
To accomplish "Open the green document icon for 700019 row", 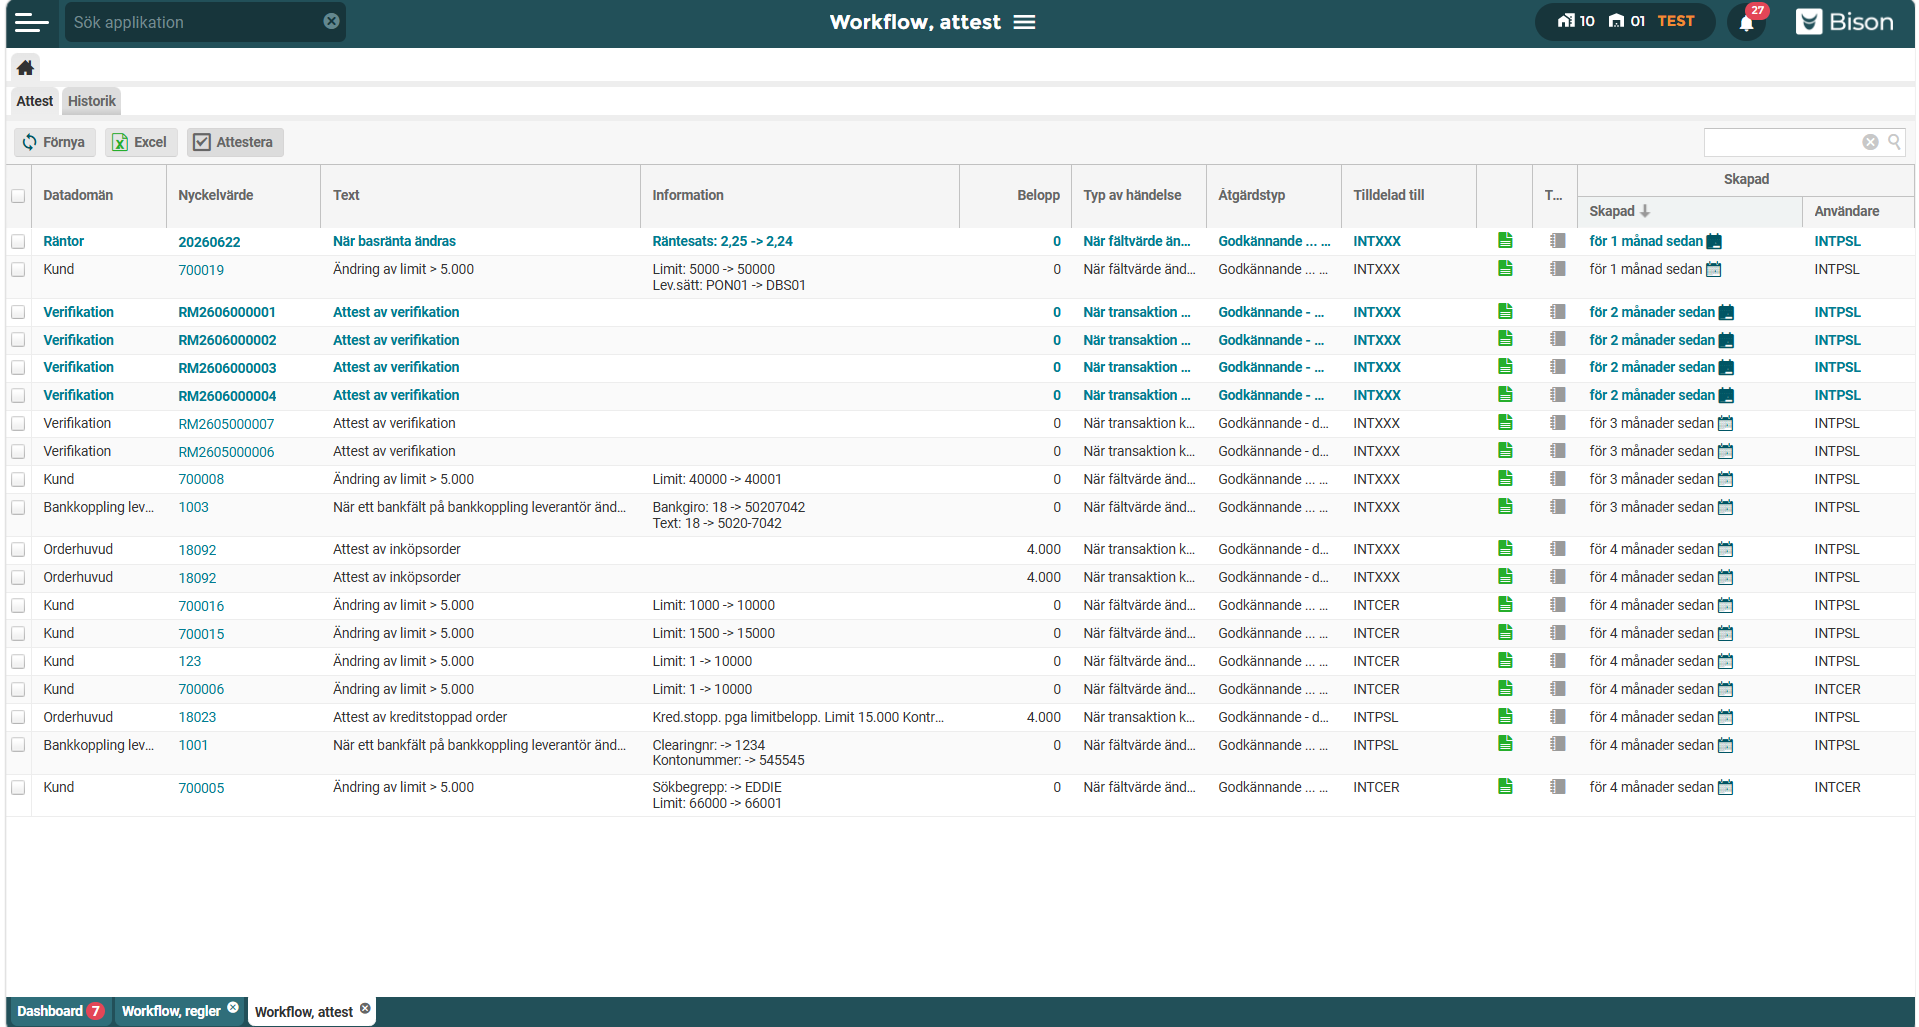I will tap(1505, 268).
